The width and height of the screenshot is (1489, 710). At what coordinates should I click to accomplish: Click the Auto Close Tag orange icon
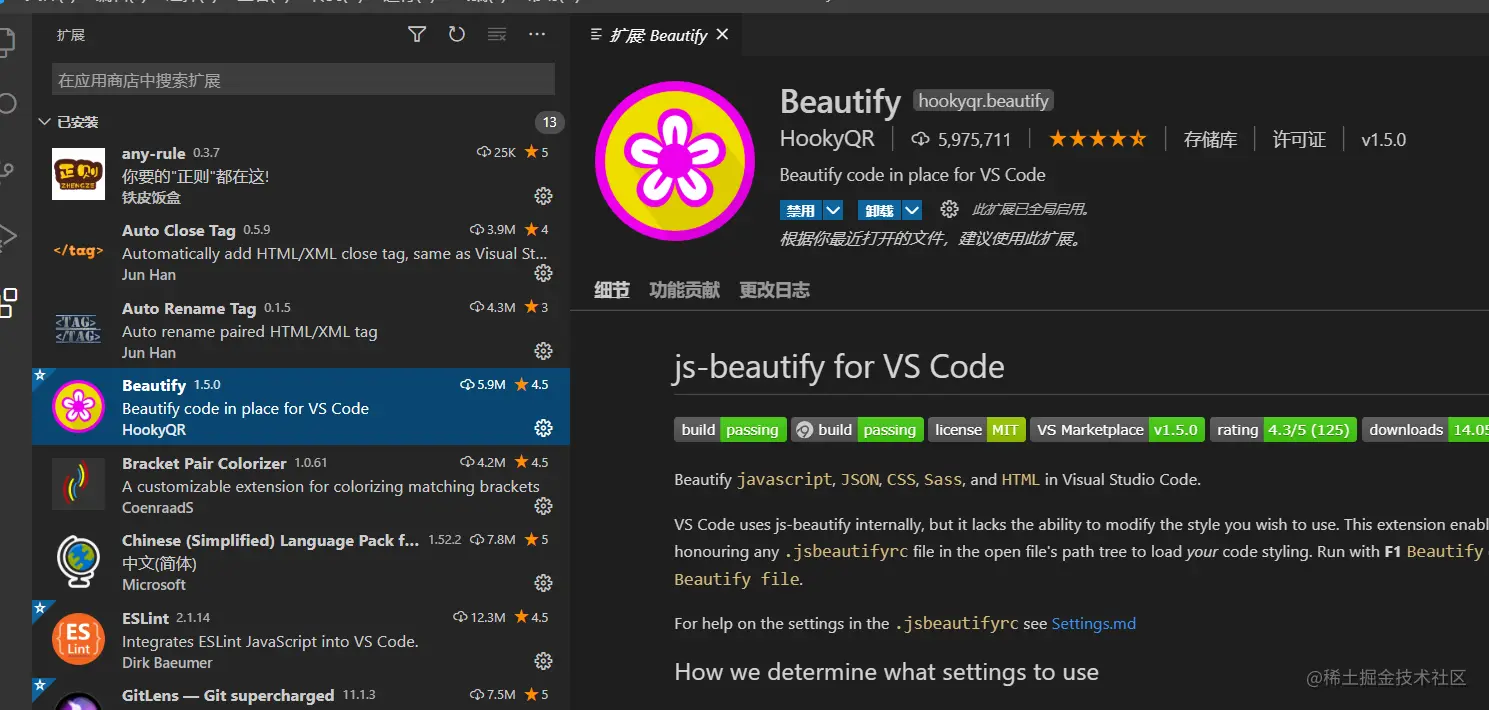coord(78,251)
